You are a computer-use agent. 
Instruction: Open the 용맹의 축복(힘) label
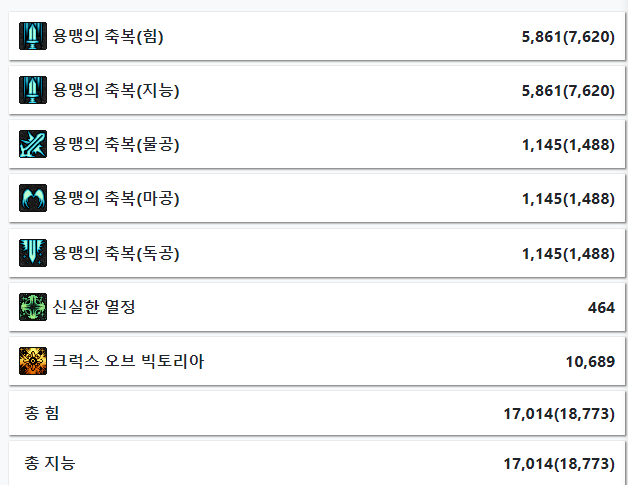(108, 36)
